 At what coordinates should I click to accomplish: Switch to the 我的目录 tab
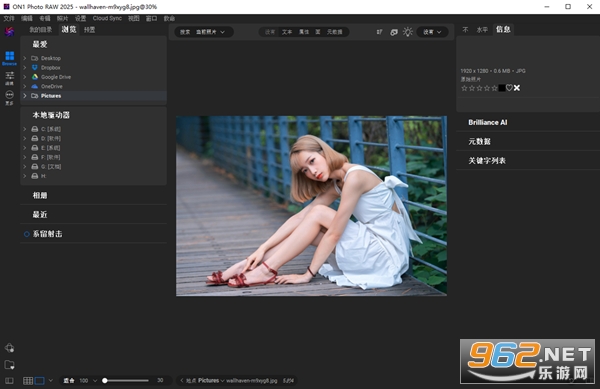[x=41, y=30]
